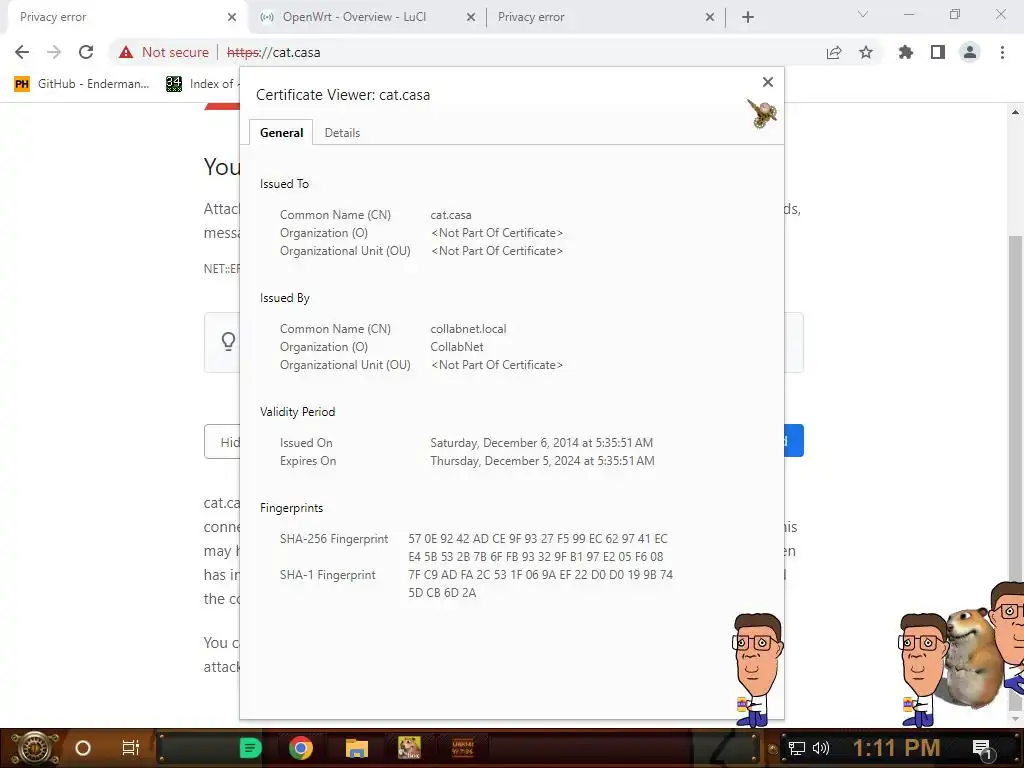The width and height of the screenshot is (1024, 768).
Task: Open the notification center icon
Action: [982, 749]
